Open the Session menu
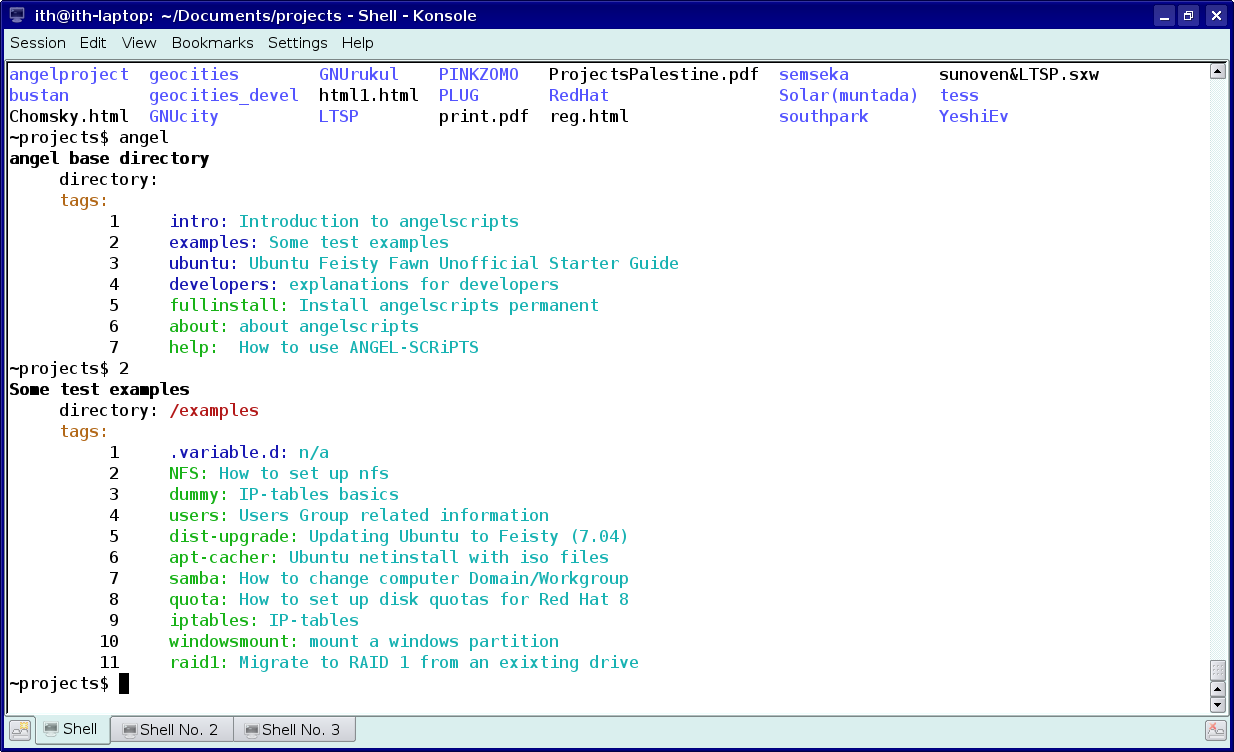1234x752 pixels. 38,43
